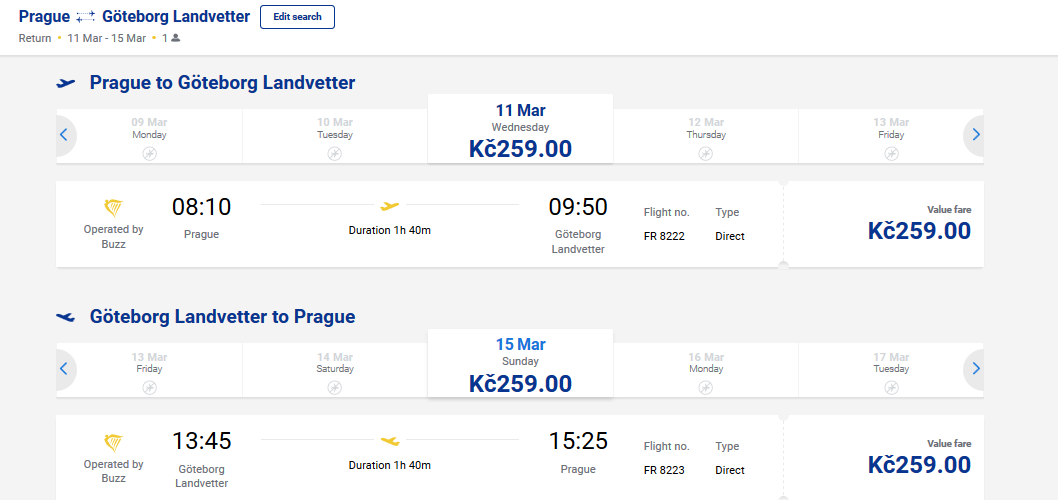This screenshot has width=1058, height=500.
Task: Show earlier outbound dates with left arrow
Action: point(64,135)
